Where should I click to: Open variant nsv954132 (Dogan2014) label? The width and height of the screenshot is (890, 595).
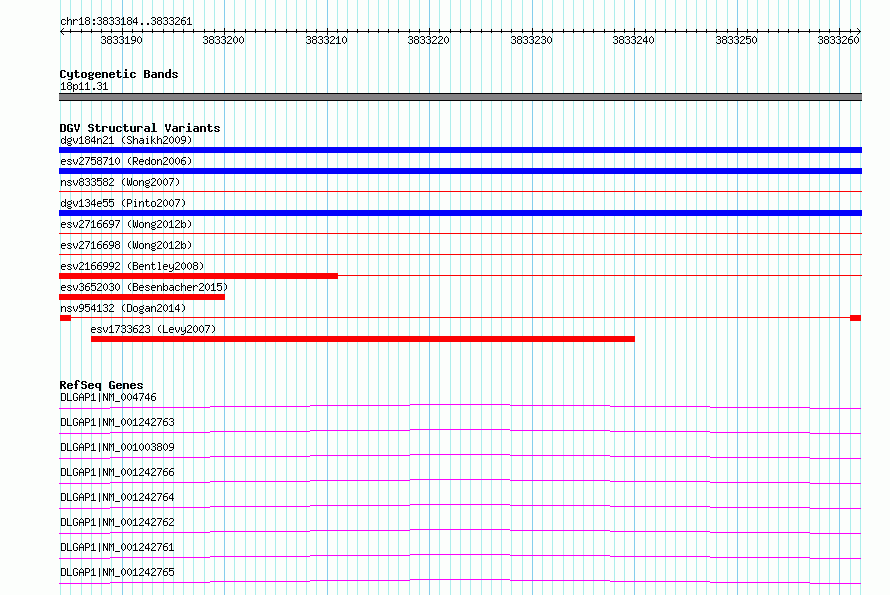123,308
